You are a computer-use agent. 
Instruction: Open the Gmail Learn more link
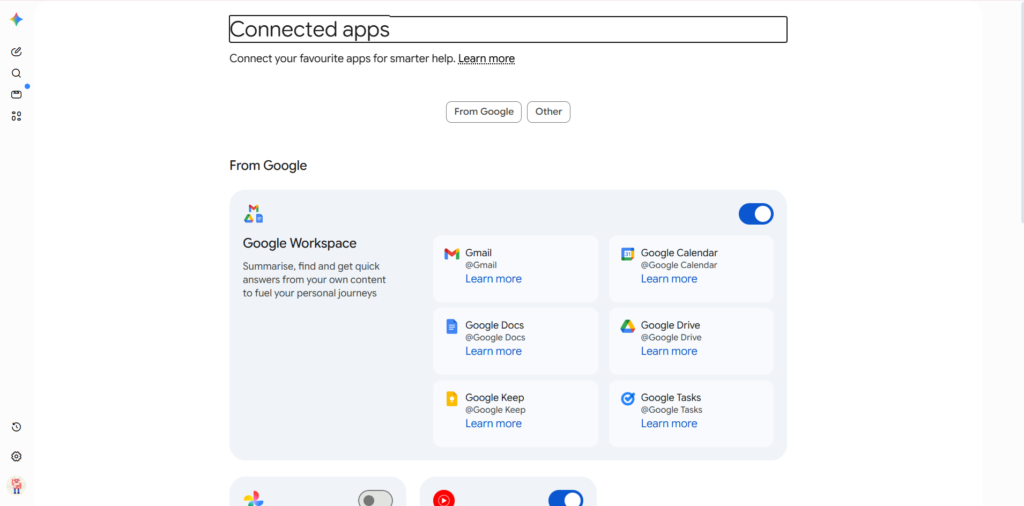[493, 279]
